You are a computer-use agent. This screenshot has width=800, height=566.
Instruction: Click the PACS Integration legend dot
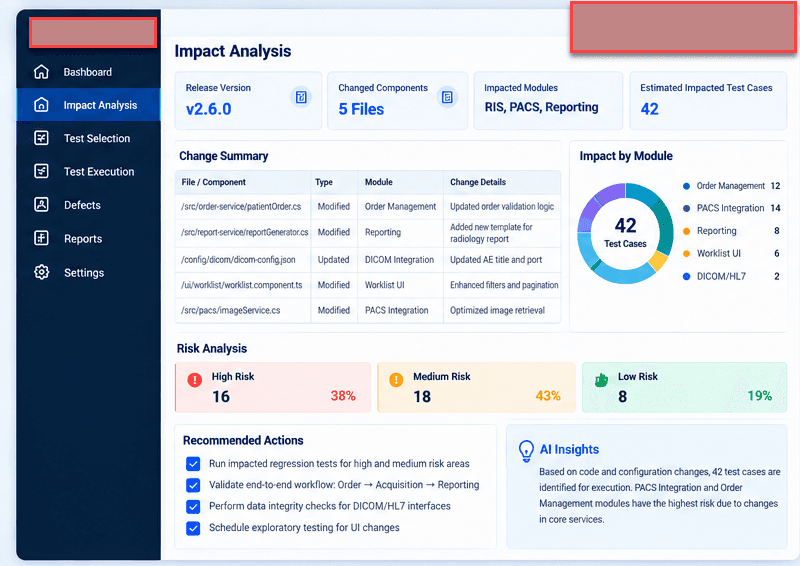coord(686,208)
